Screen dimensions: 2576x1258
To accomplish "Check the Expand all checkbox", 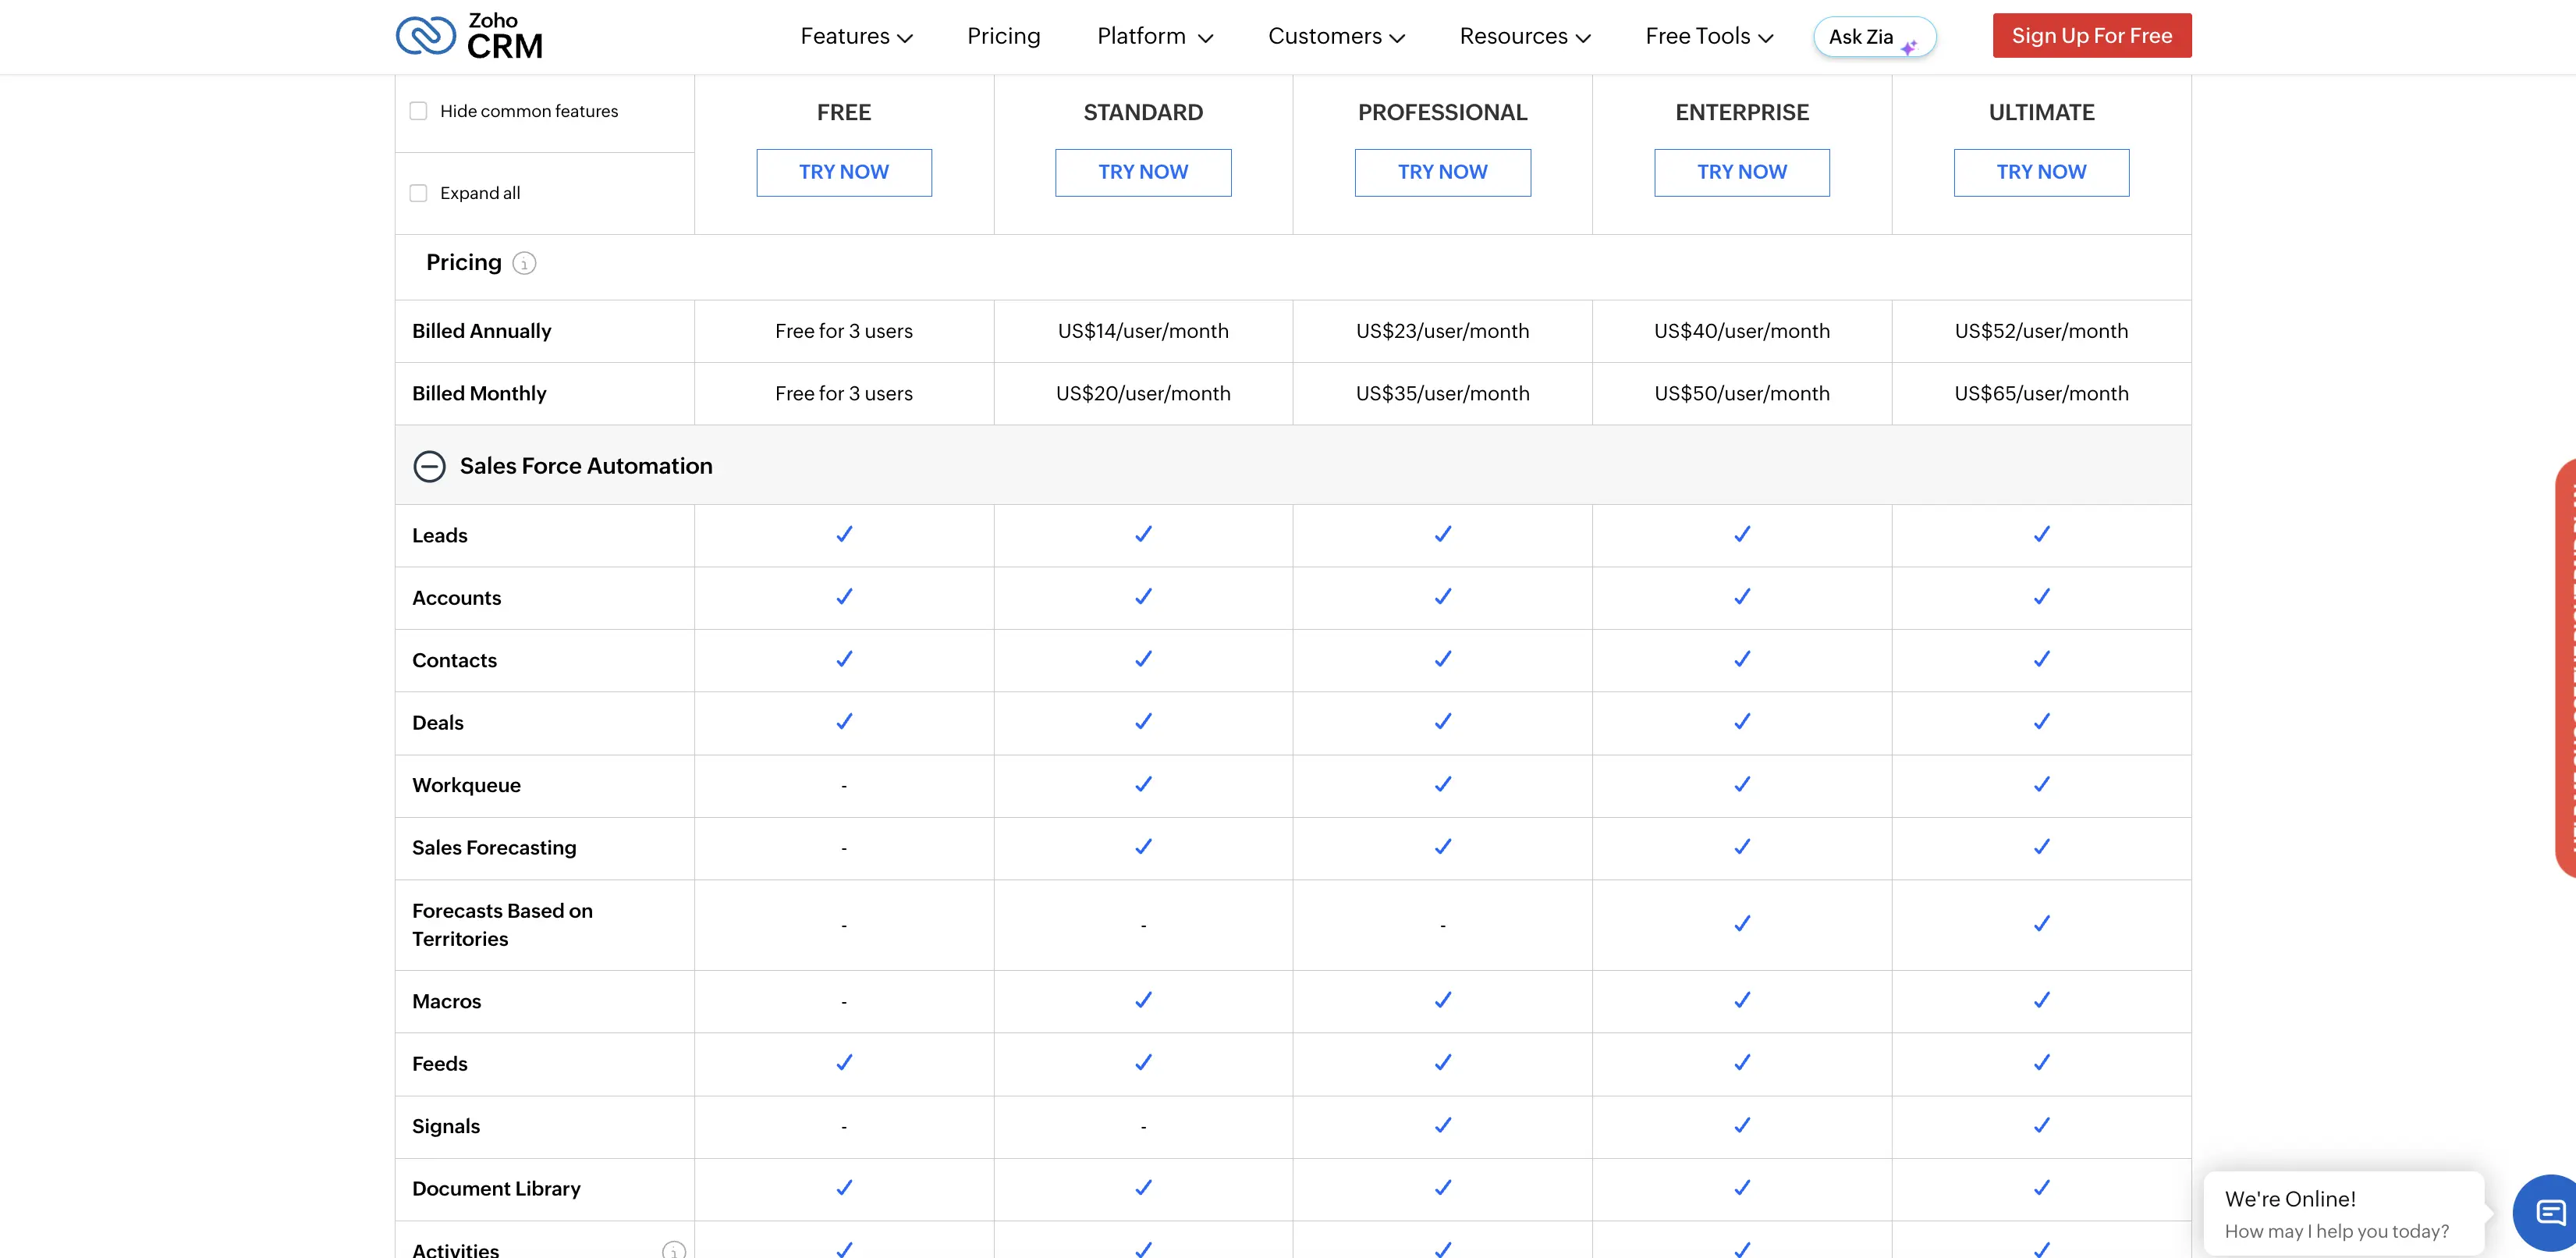I will (x=418, y=193).
